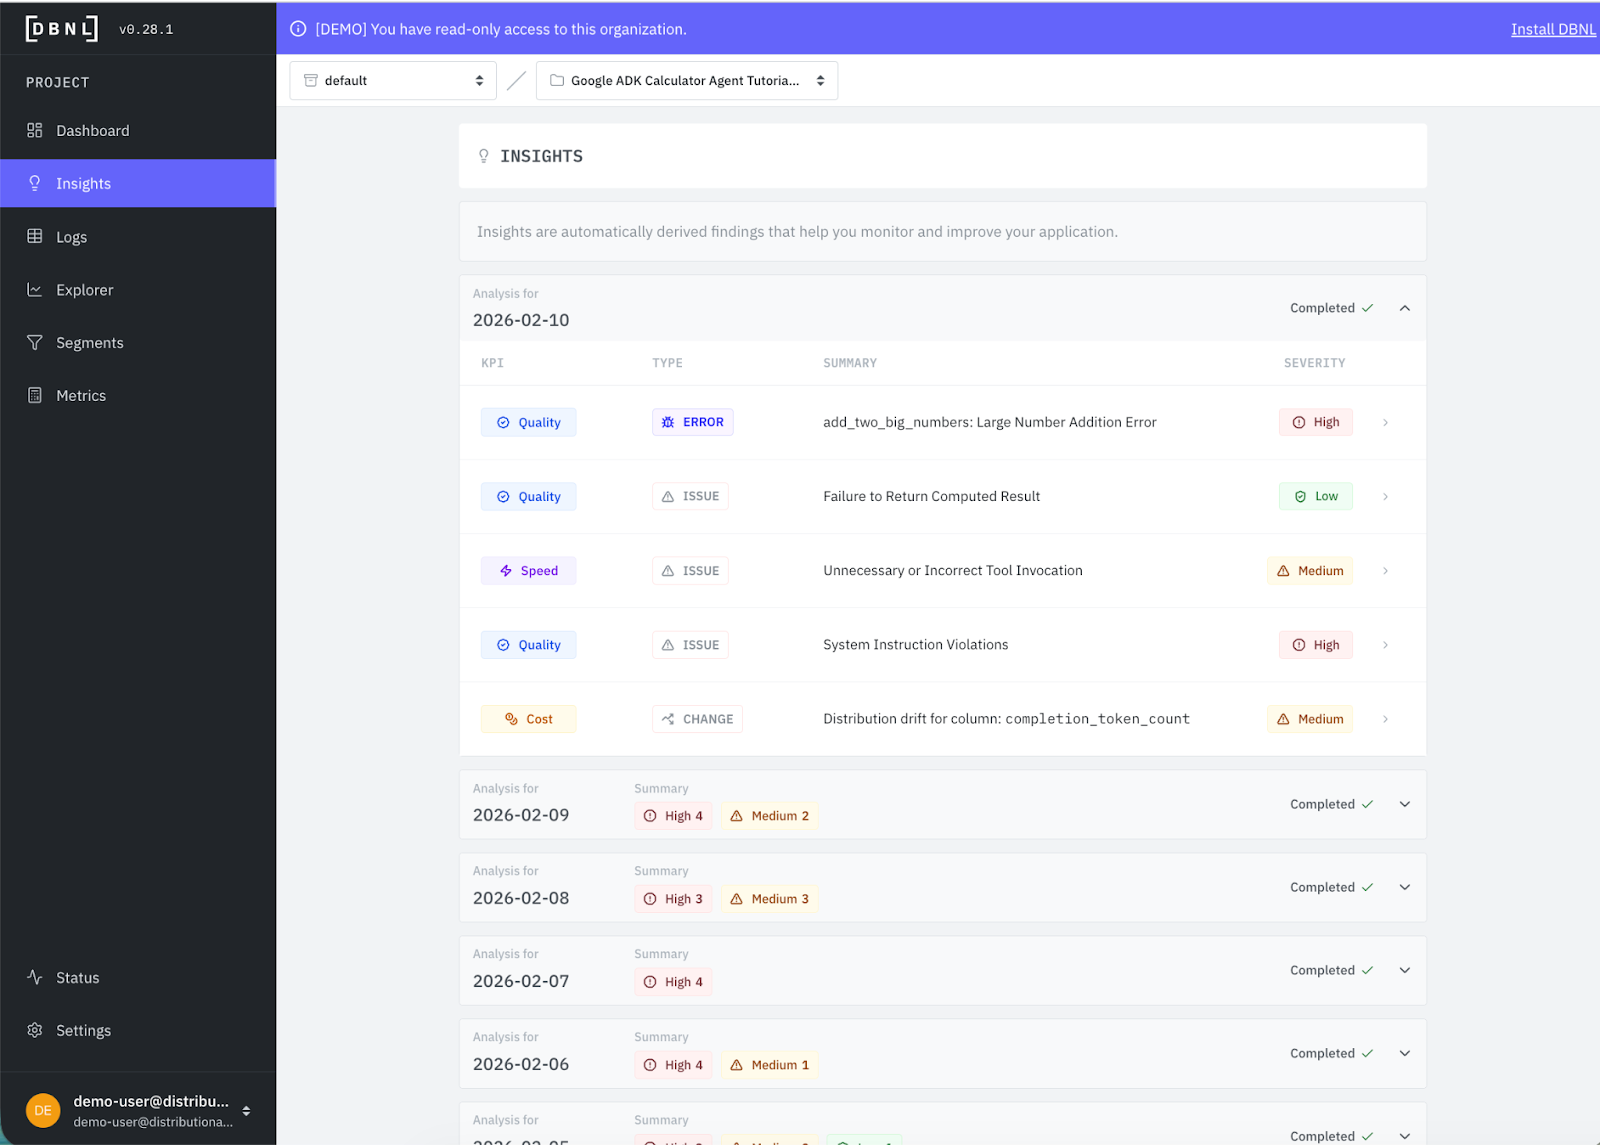1600x1145 pixels.
Task: Click the arrow on the Large Number Addition Error row
Action: [x=1385, y=422]
